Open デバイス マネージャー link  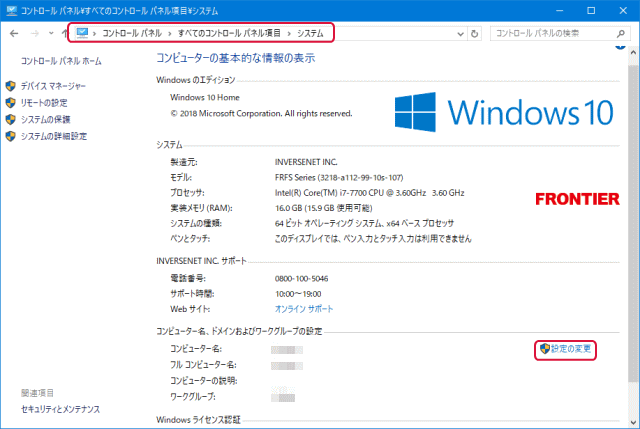pos(53,86)
